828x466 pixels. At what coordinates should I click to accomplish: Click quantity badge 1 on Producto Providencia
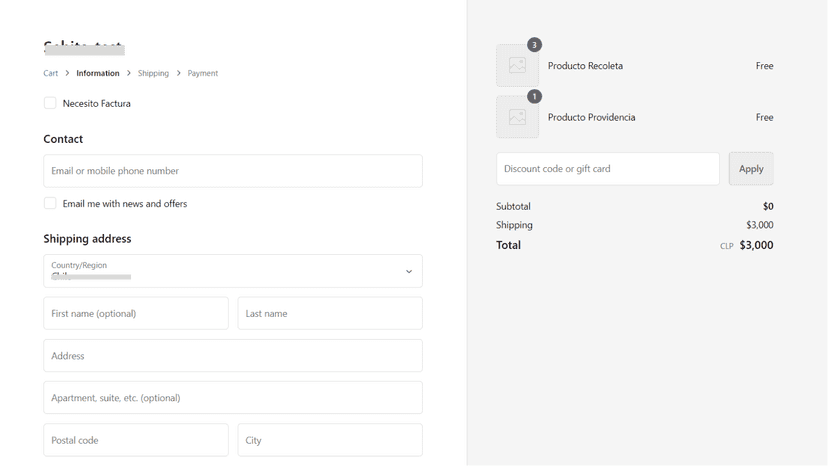534,97
